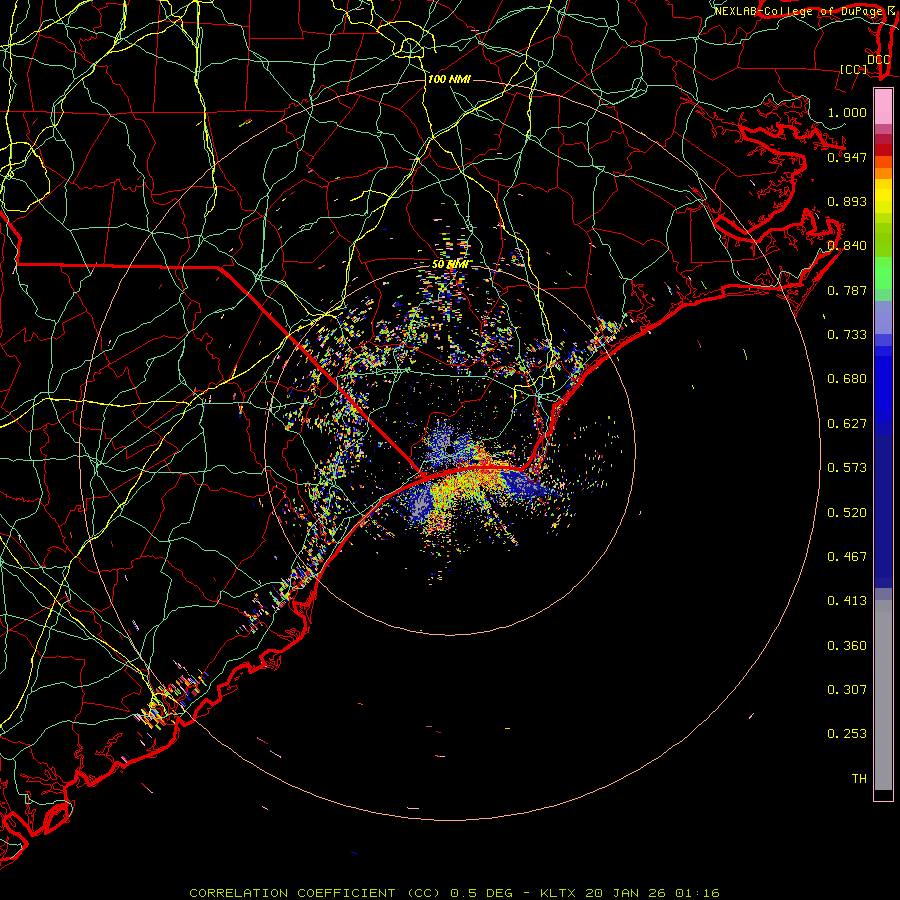Click the 0.413 color scale value
This screenshot has width=900, height=900.
(847, 601)
